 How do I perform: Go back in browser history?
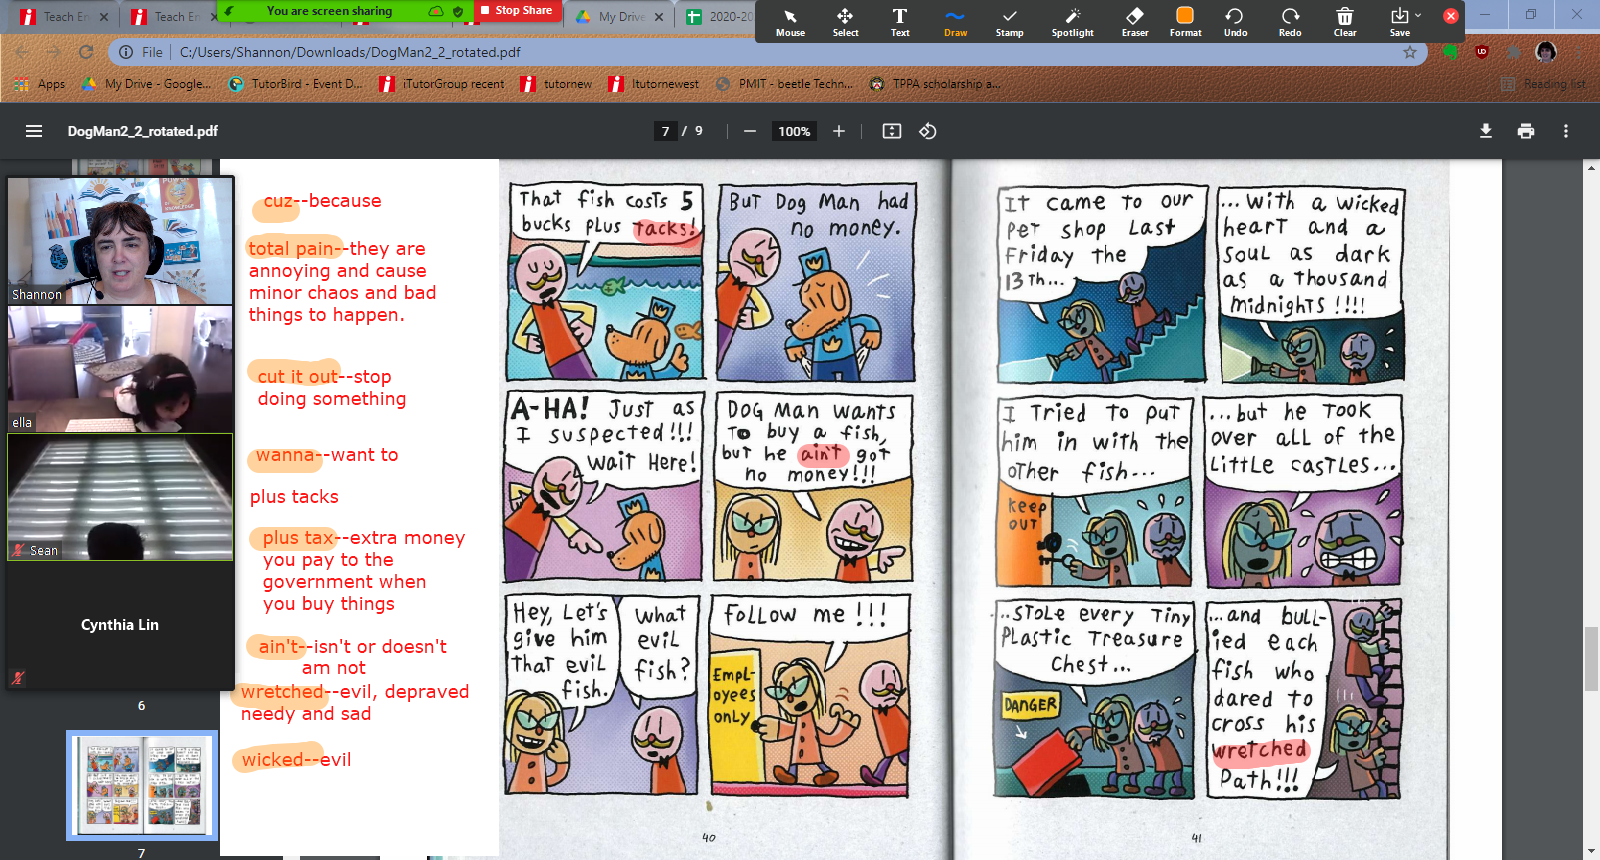point(22,52)
